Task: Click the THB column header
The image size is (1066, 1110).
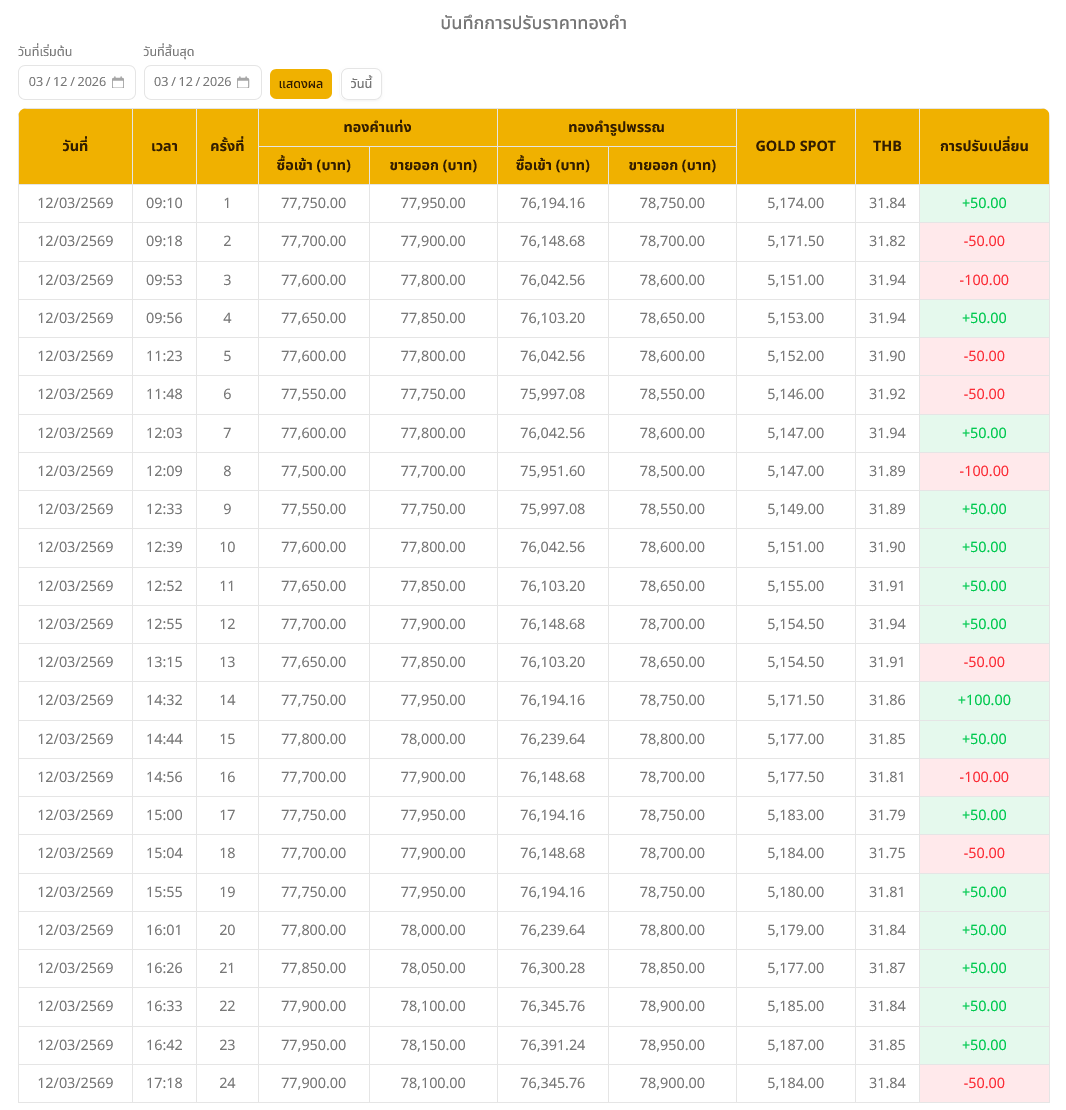Action: tap(887, 146)
